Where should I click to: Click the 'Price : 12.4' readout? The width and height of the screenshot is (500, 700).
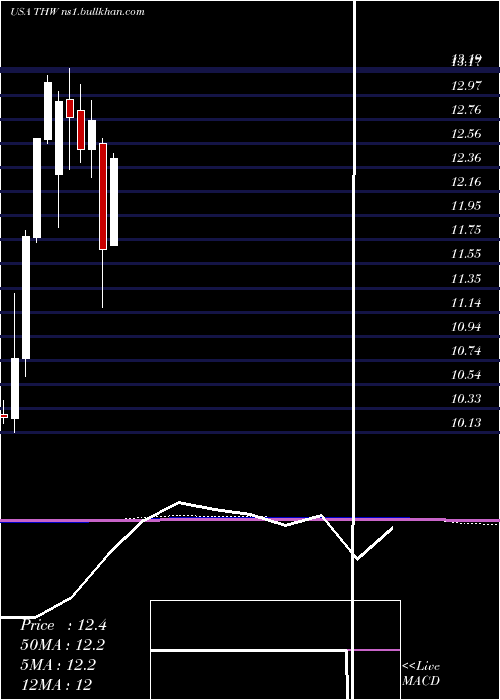click(x=63, y=625)
